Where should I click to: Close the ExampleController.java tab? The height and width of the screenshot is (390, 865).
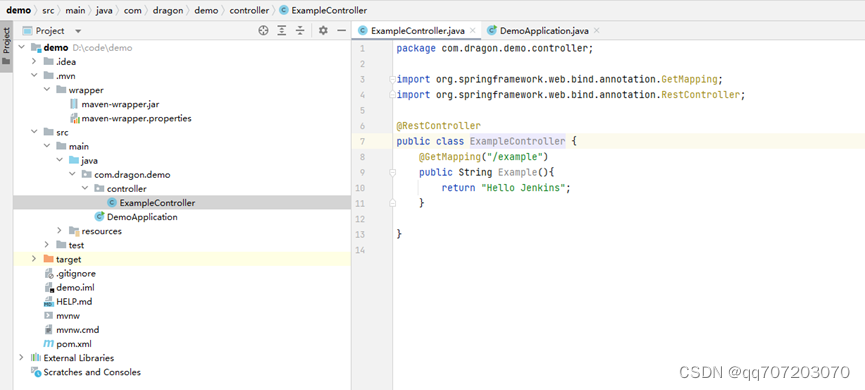[473, 31]
